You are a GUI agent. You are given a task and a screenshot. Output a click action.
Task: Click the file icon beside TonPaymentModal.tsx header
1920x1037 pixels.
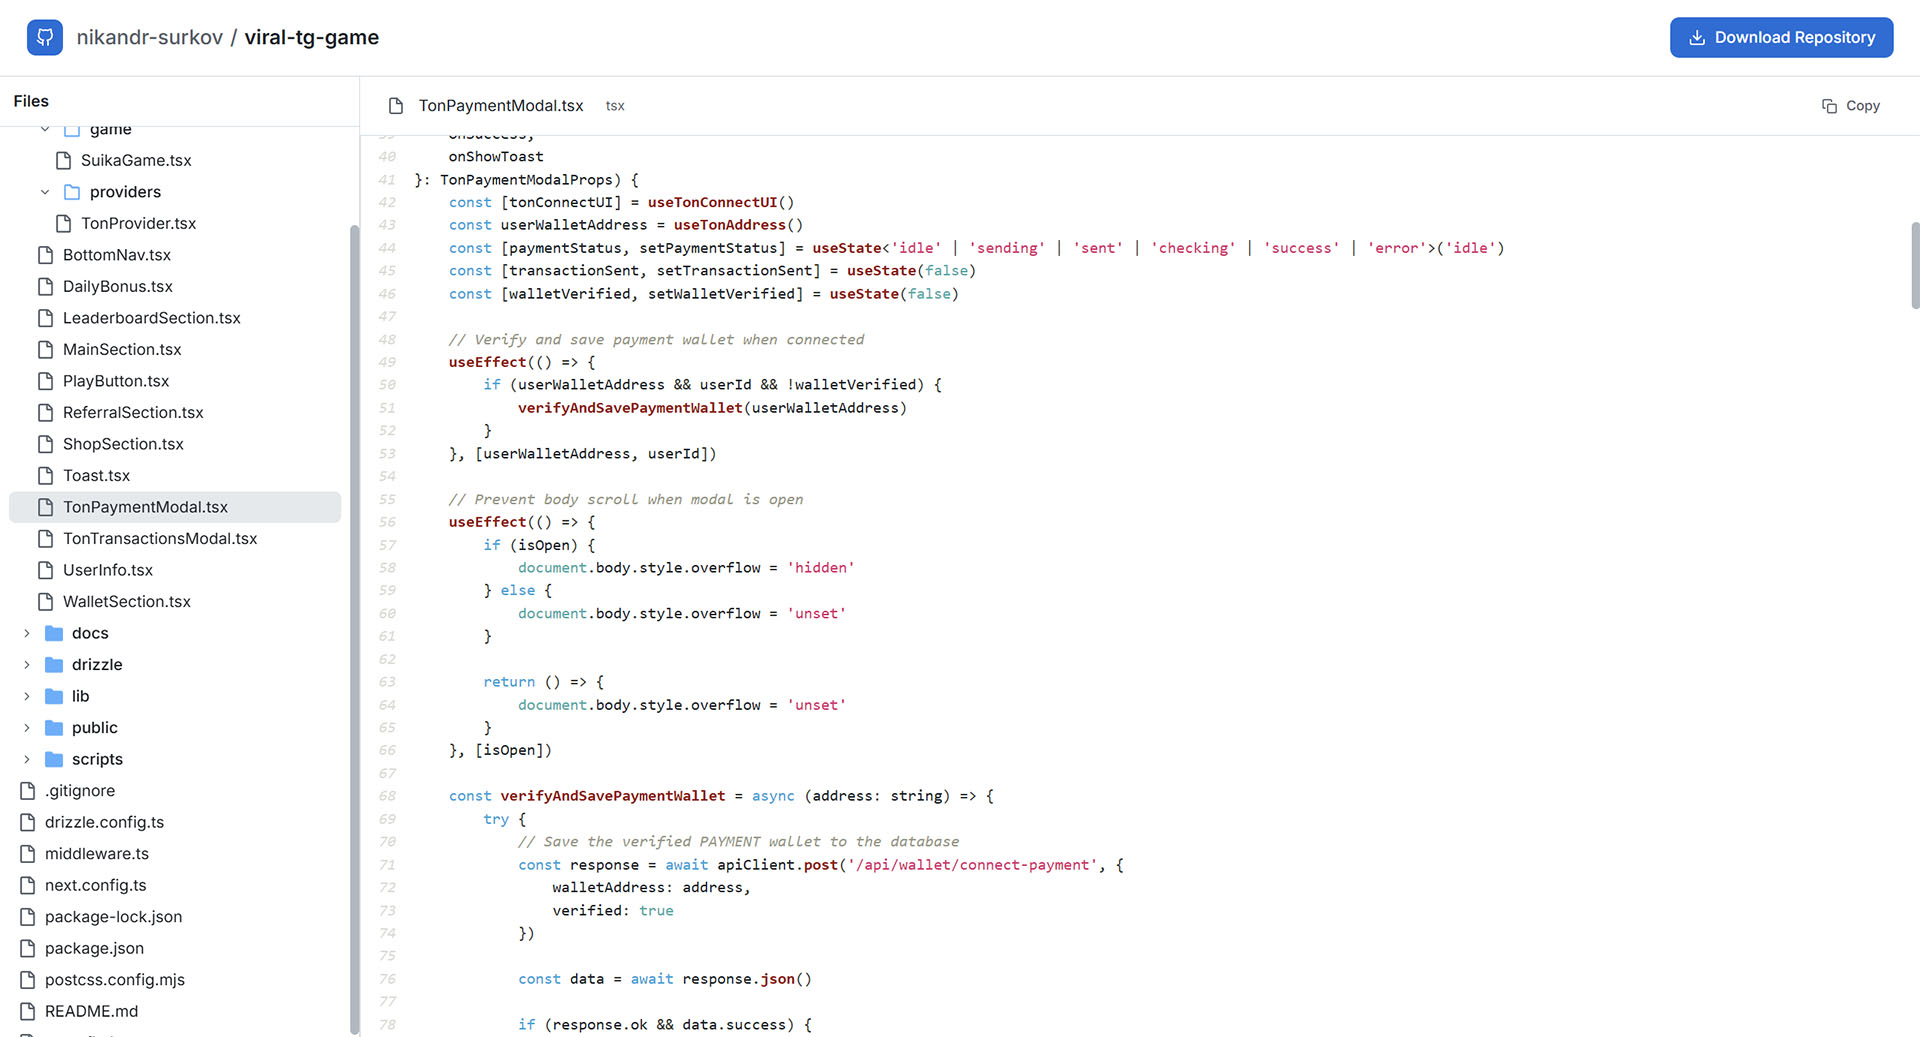coord(397,105)
